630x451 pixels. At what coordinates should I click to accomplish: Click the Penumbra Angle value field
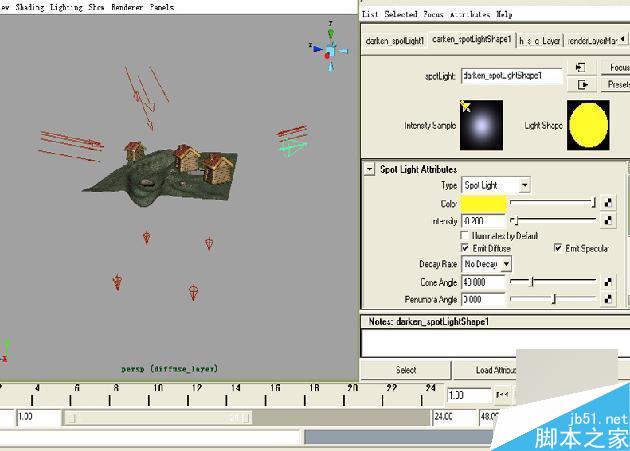(x=483, y=299)
